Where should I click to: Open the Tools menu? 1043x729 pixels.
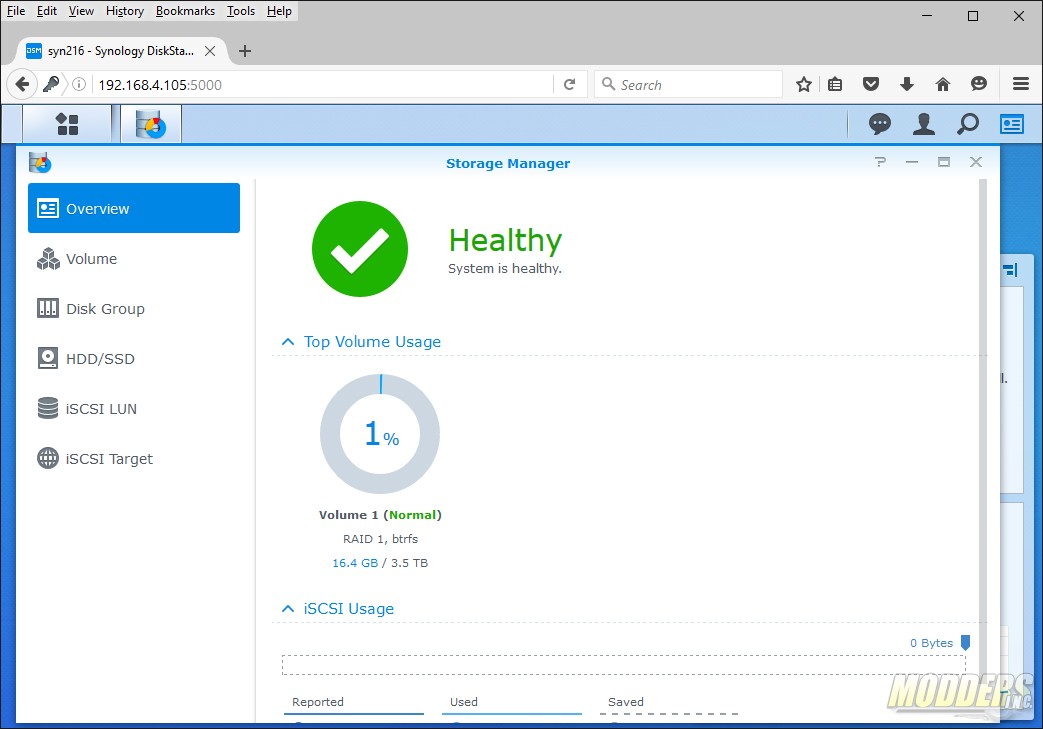coord(241,11)
